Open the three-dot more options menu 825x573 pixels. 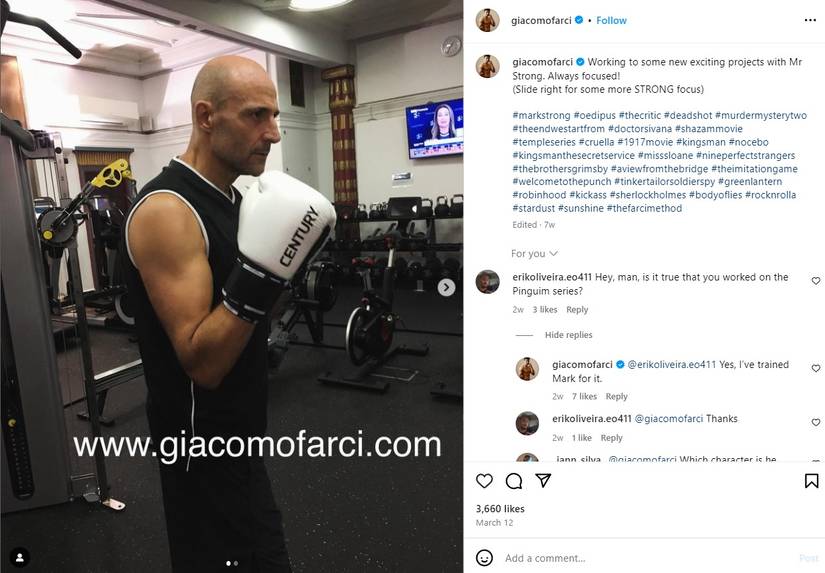coord(810,20)
